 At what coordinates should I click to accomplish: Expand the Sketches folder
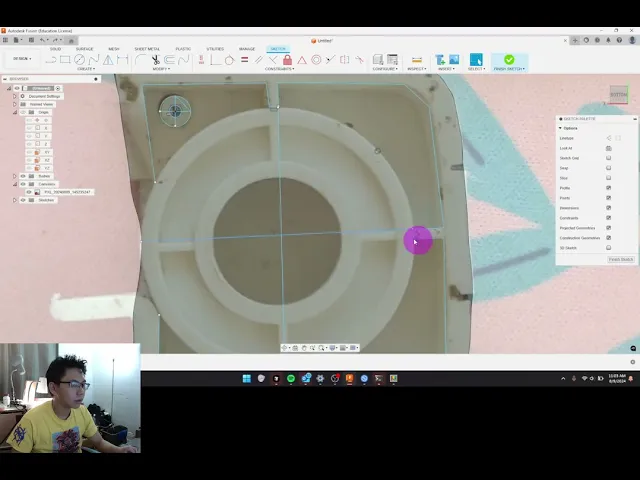15,200
